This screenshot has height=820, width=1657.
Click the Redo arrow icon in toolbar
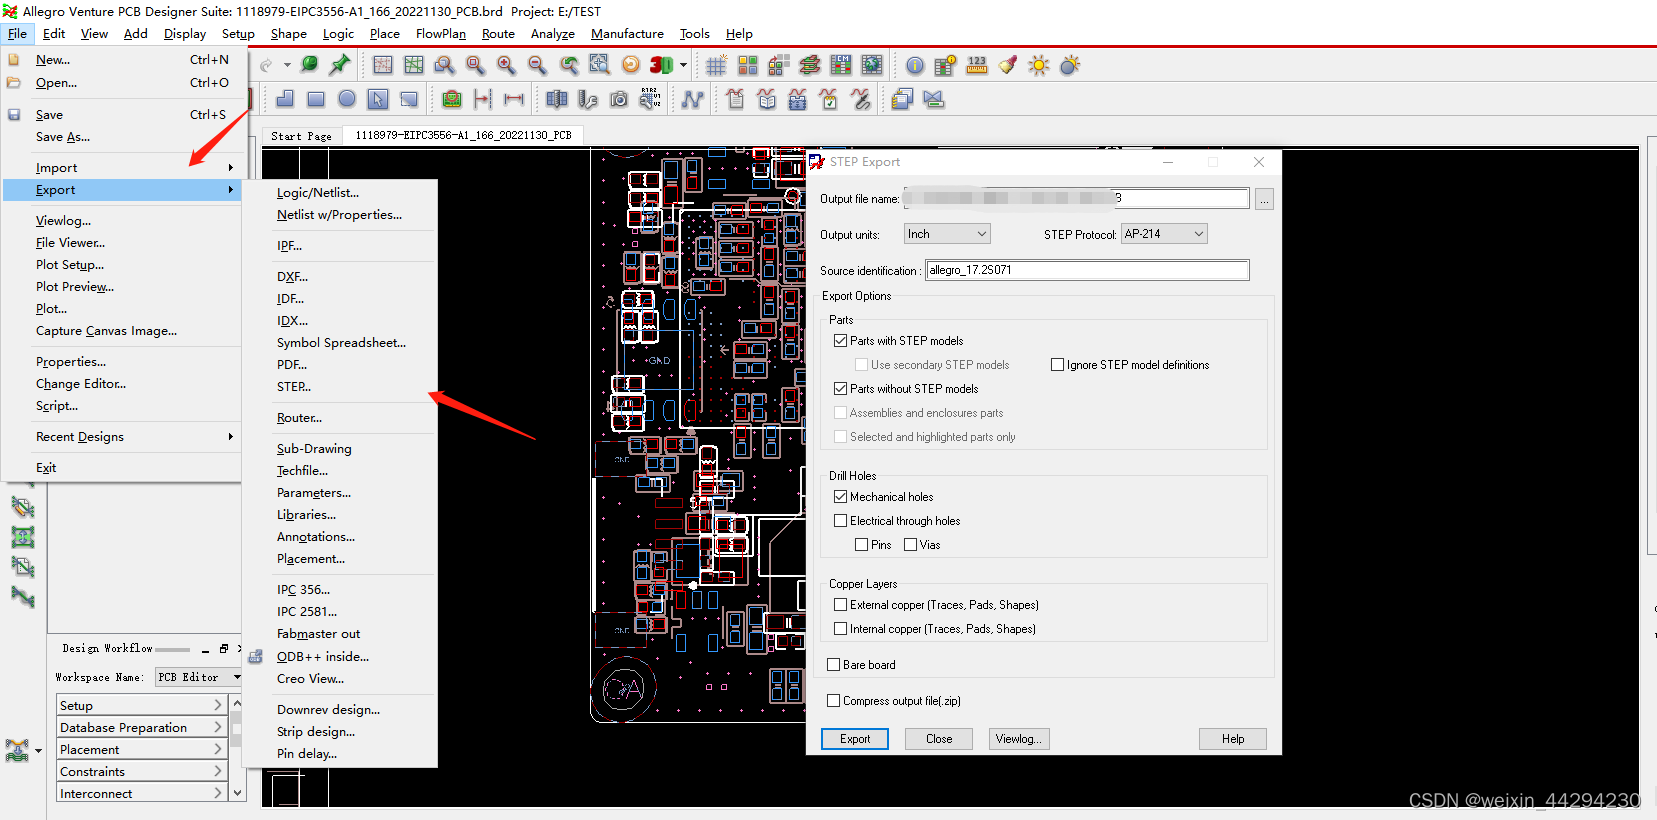pyautogui.click(x=266, y=66)
